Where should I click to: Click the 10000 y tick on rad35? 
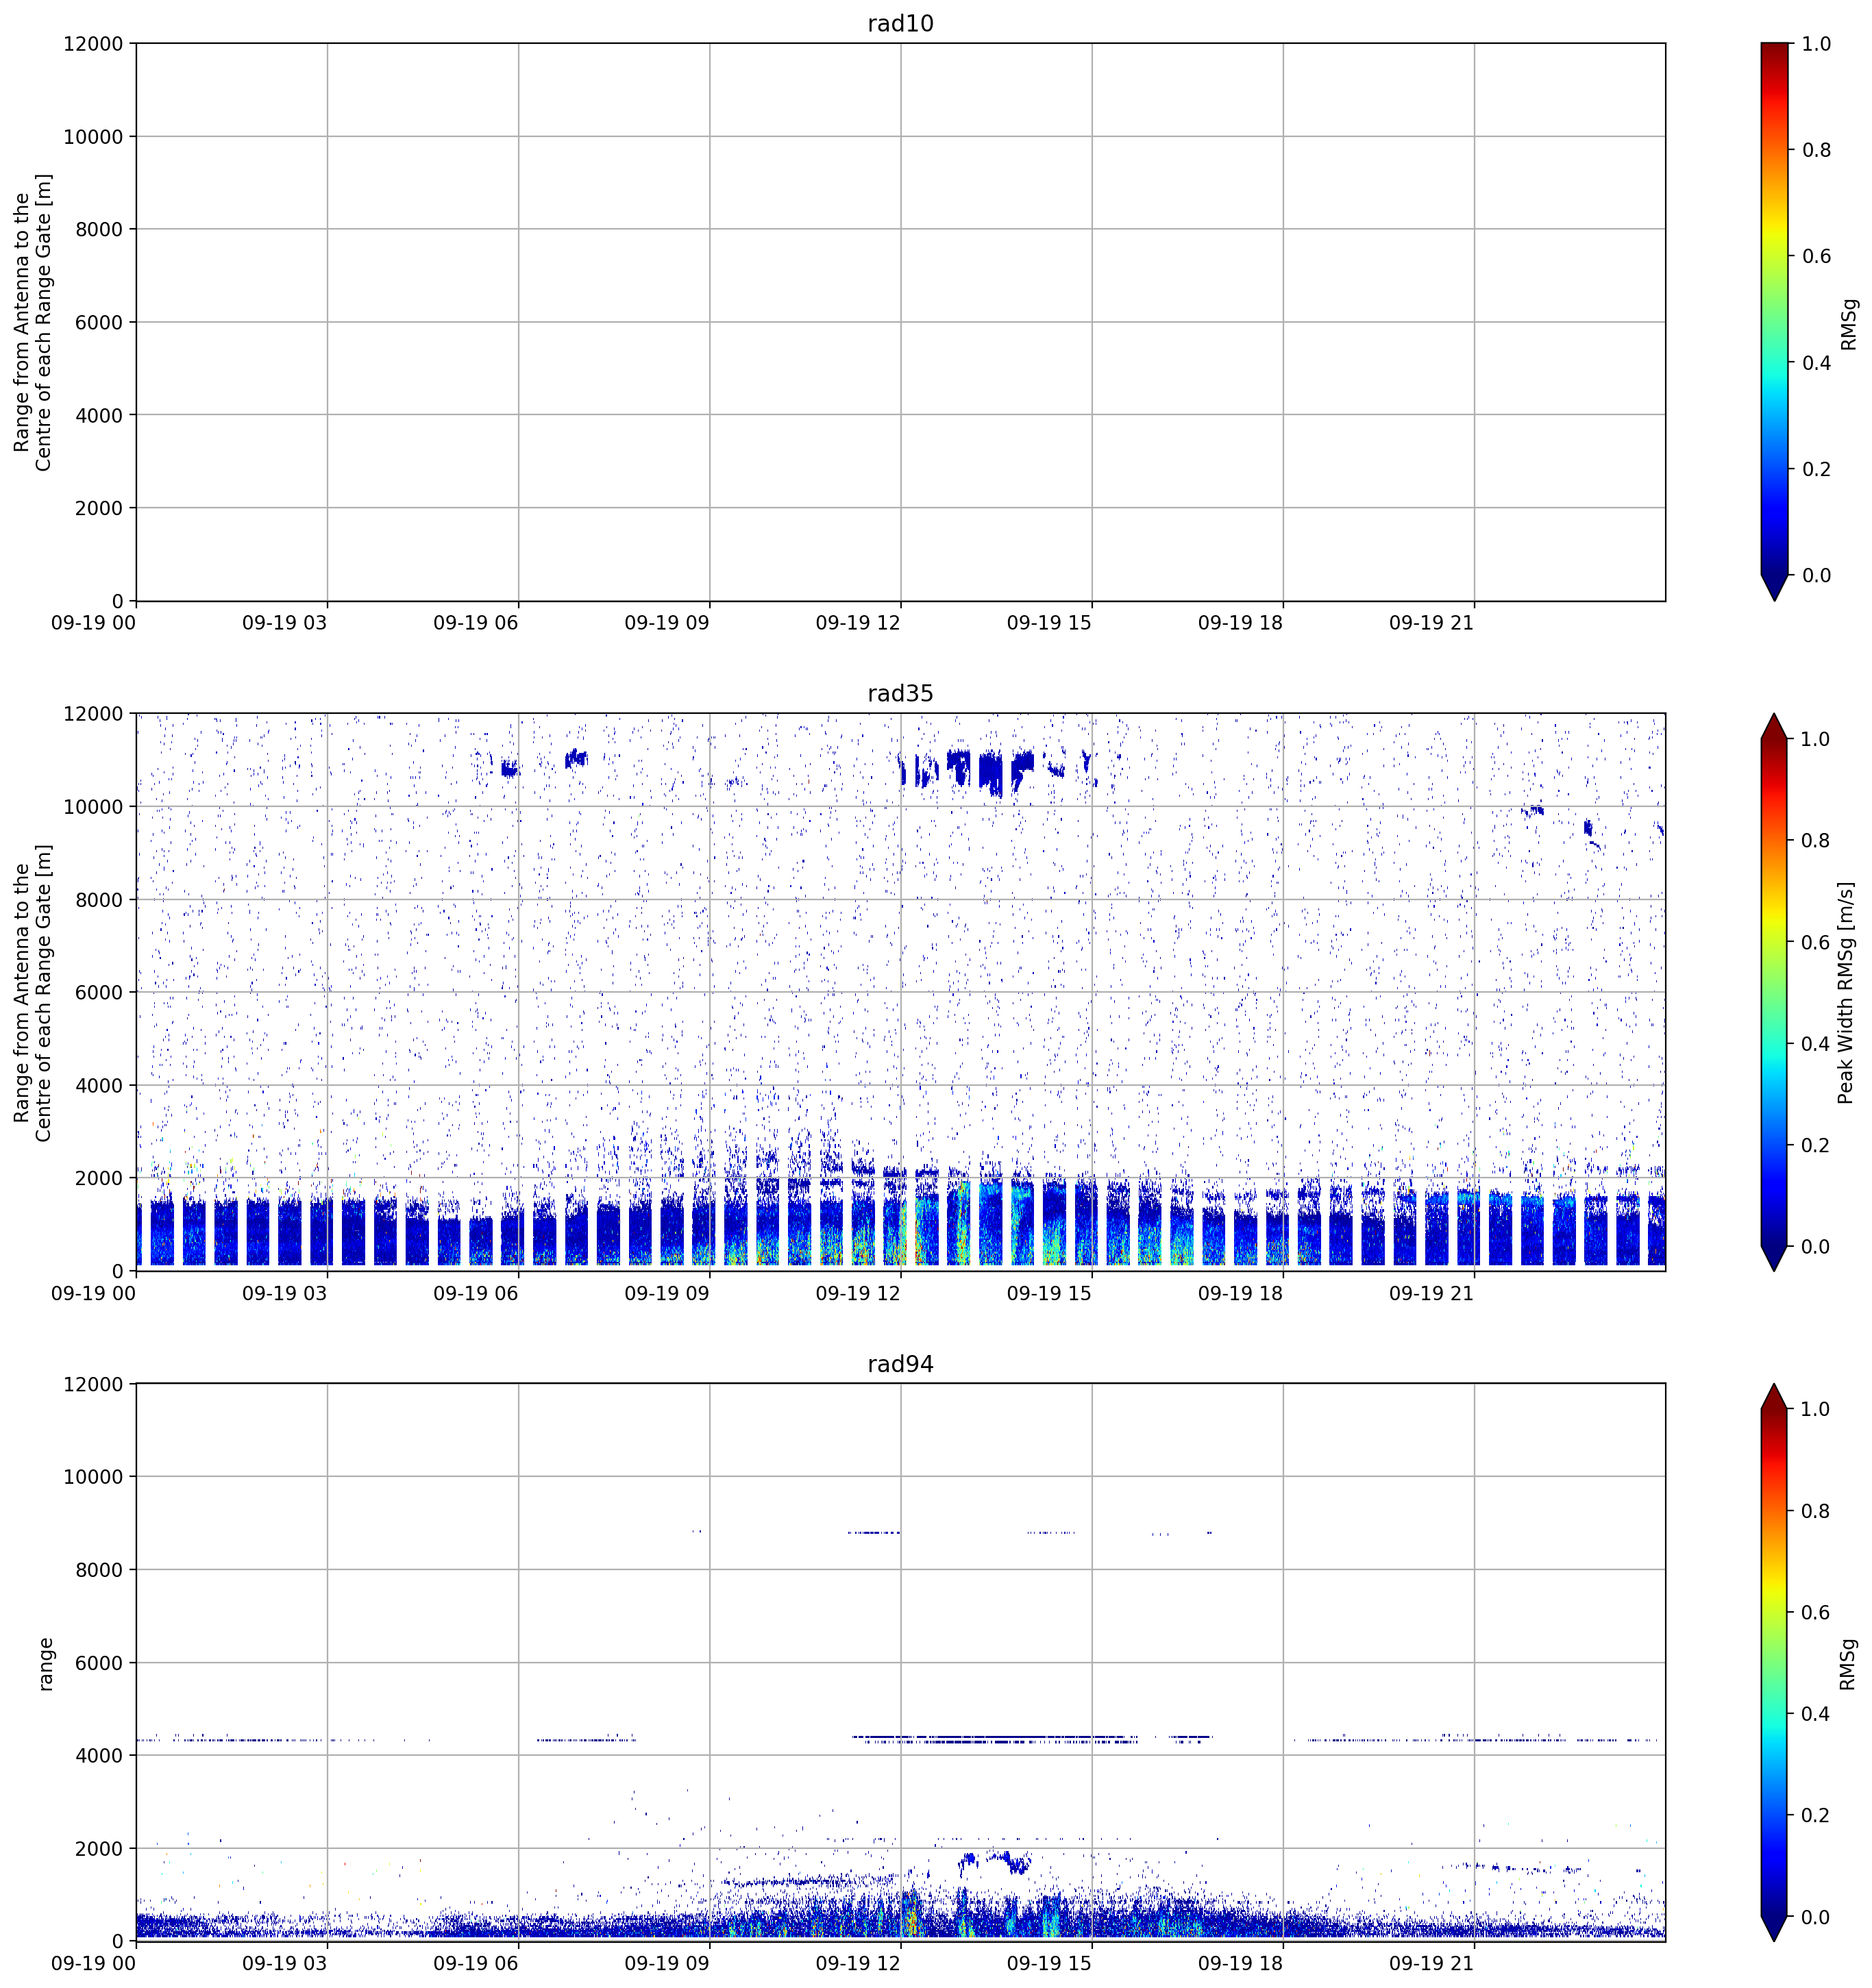coord(93,807)
